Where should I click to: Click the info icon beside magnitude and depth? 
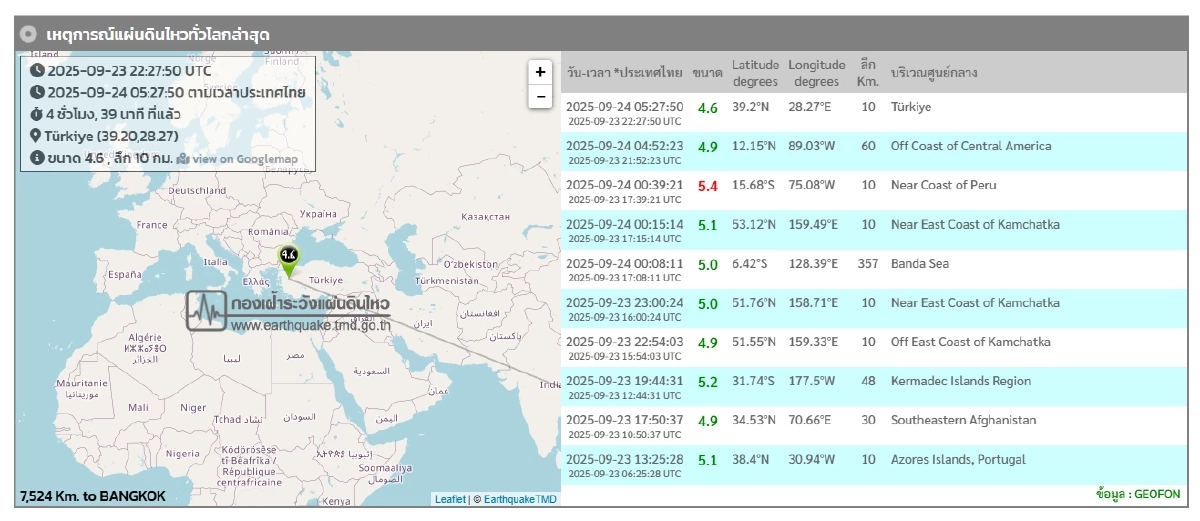(38, 158)
